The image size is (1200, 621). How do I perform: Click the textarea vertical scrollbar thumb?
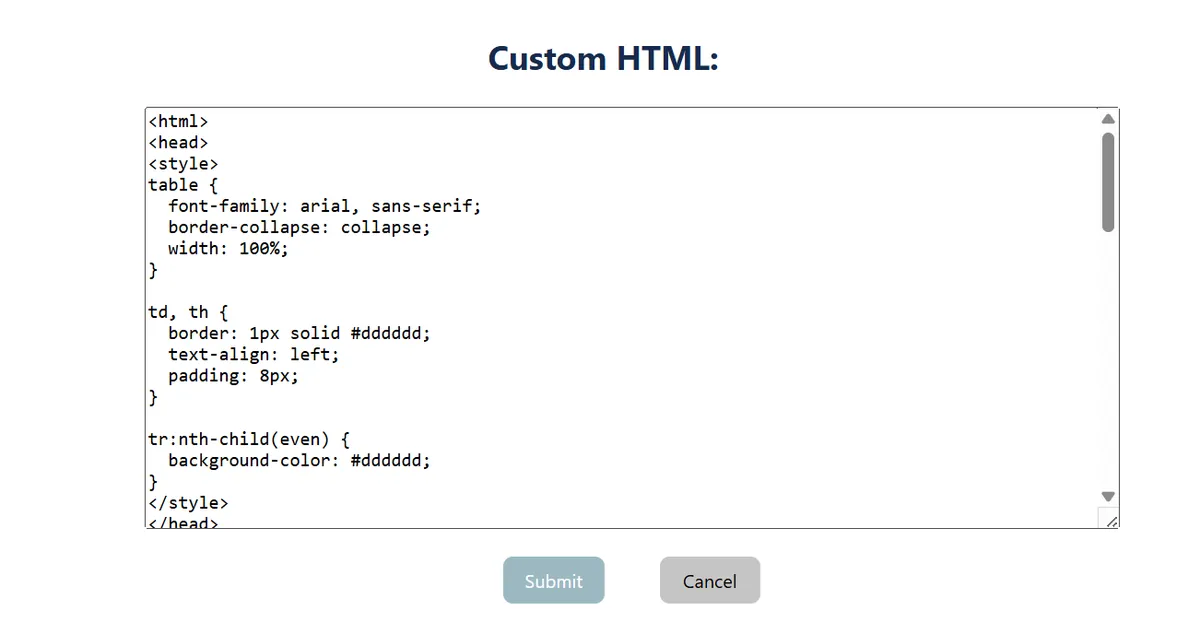click(x=1108, y=182)
